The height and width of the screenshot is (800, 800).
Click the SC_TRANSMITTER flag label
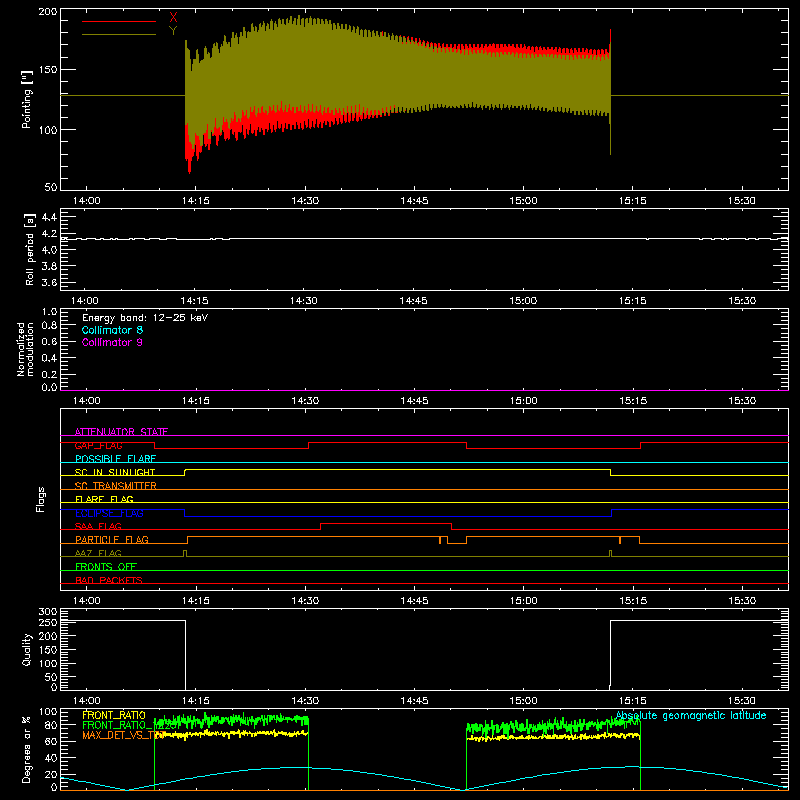tap(116, 486)
